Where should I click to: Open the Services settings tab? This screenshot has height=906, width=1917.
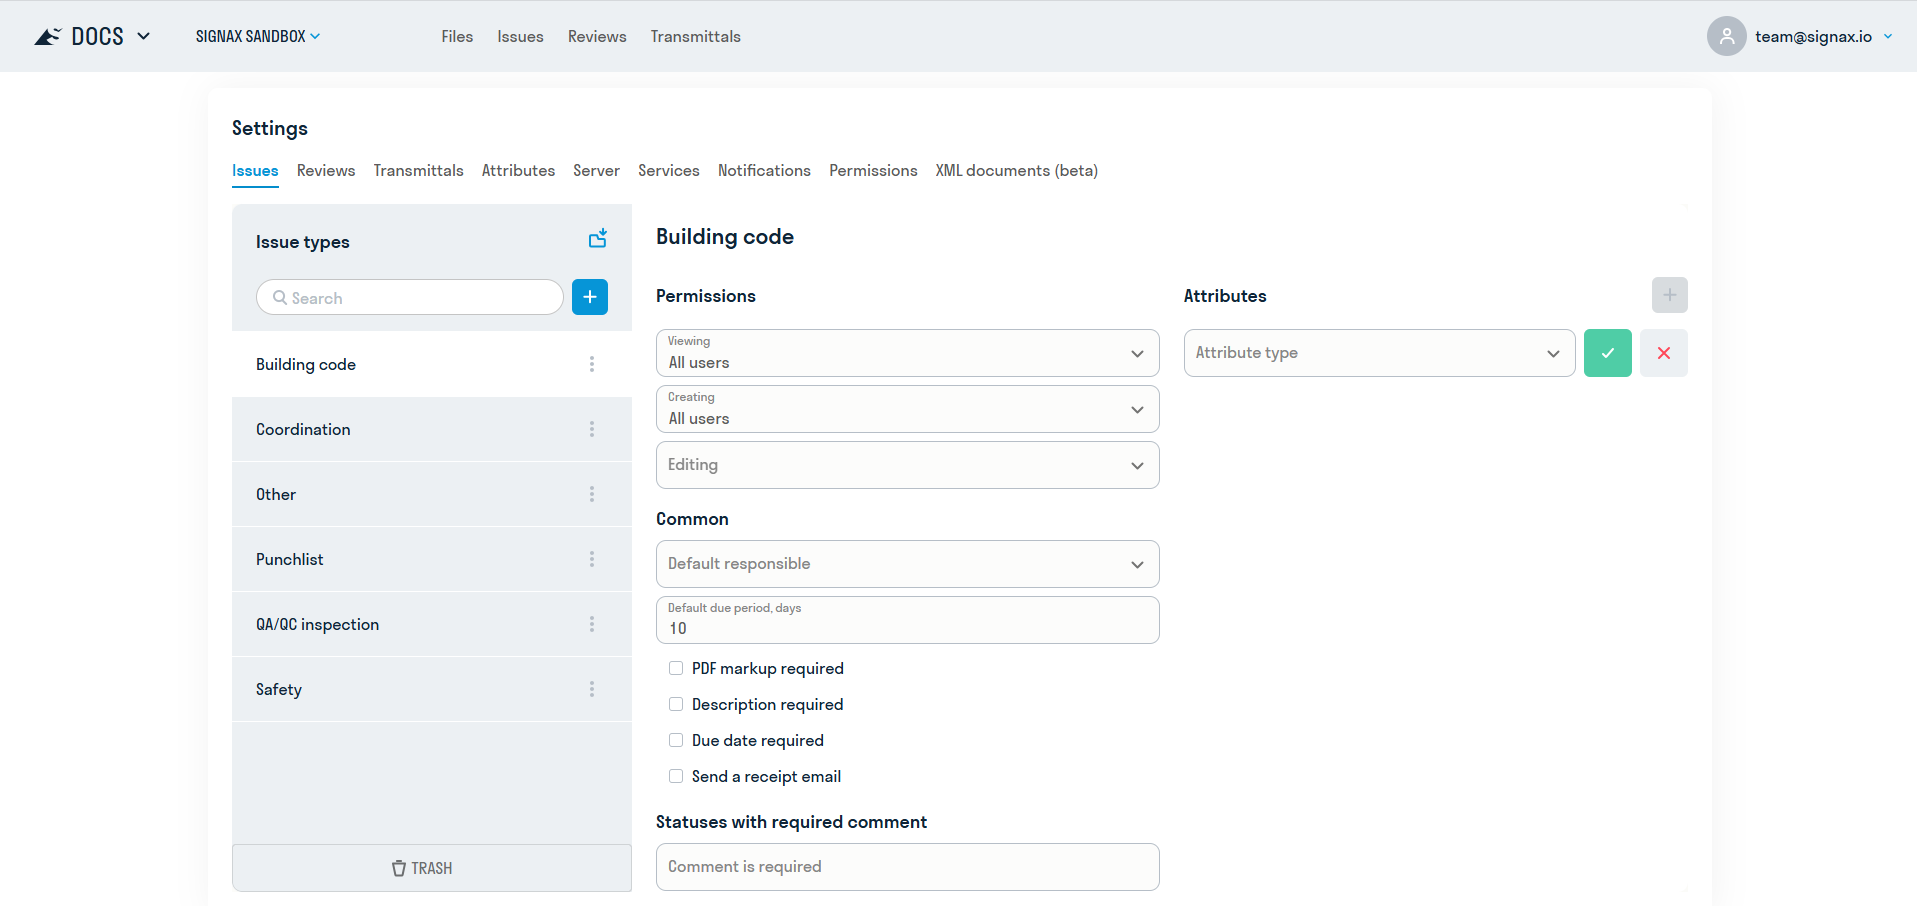[669, 171]
